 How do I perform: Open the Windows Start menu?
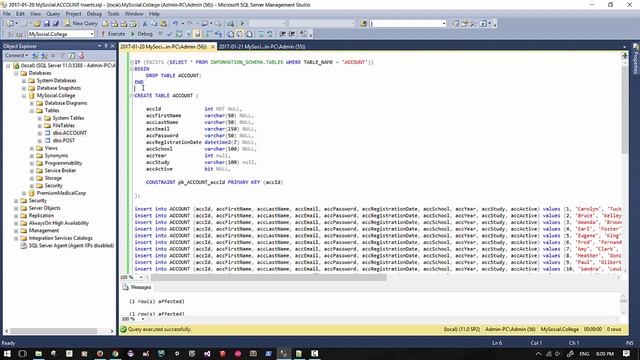tap(7, 353)
